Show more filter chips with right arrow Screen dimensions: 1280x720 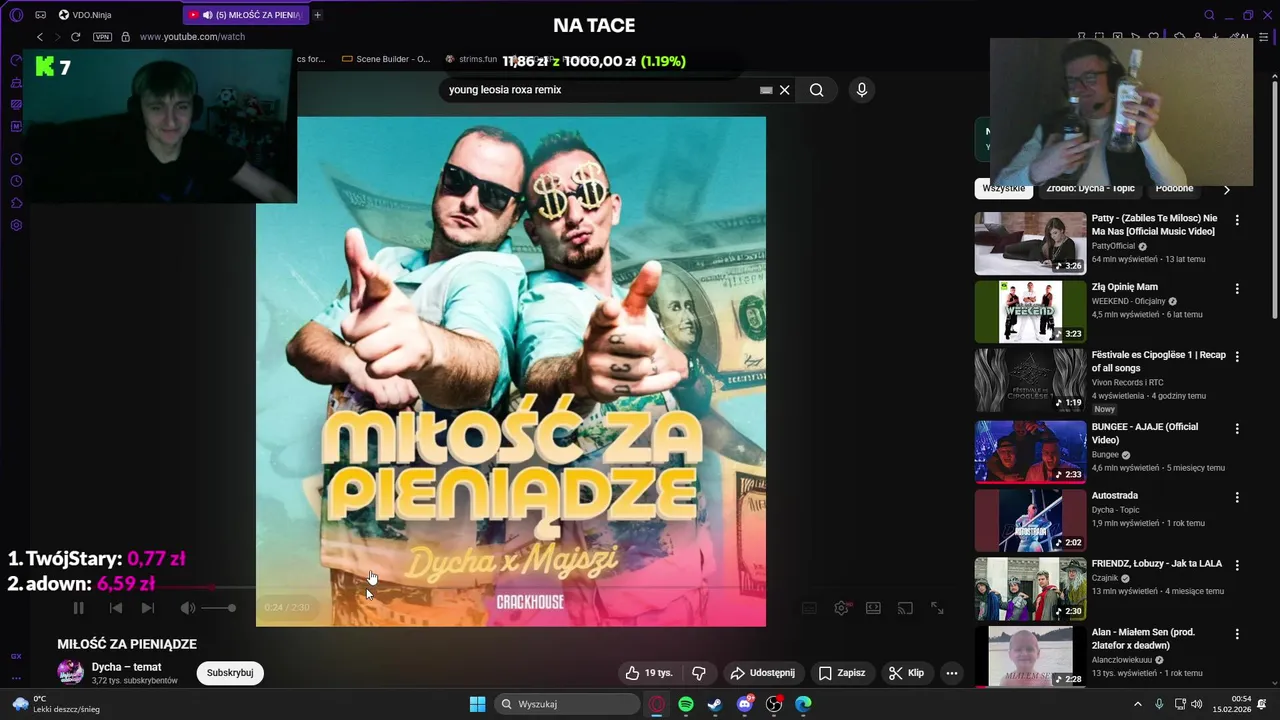[1227, 189]
